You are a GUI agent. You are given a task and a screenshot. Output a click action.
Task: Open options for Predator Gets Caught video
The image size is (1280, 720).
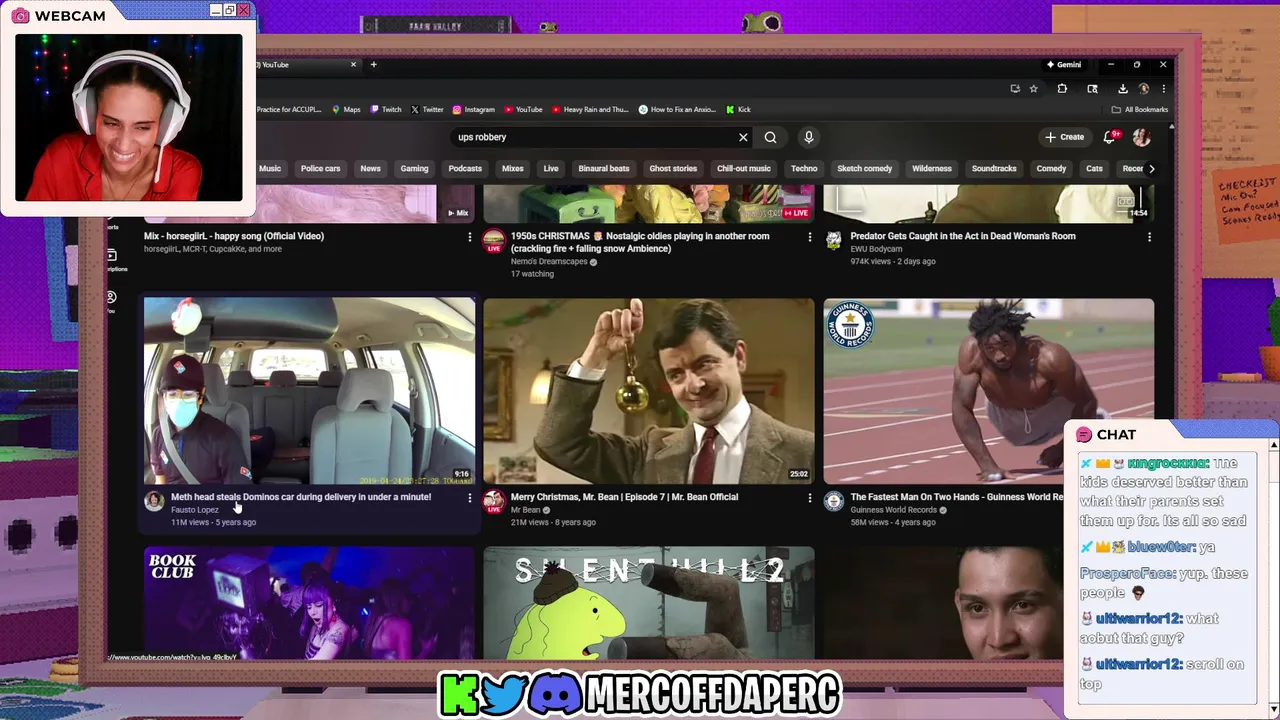tap(1149, 237)
